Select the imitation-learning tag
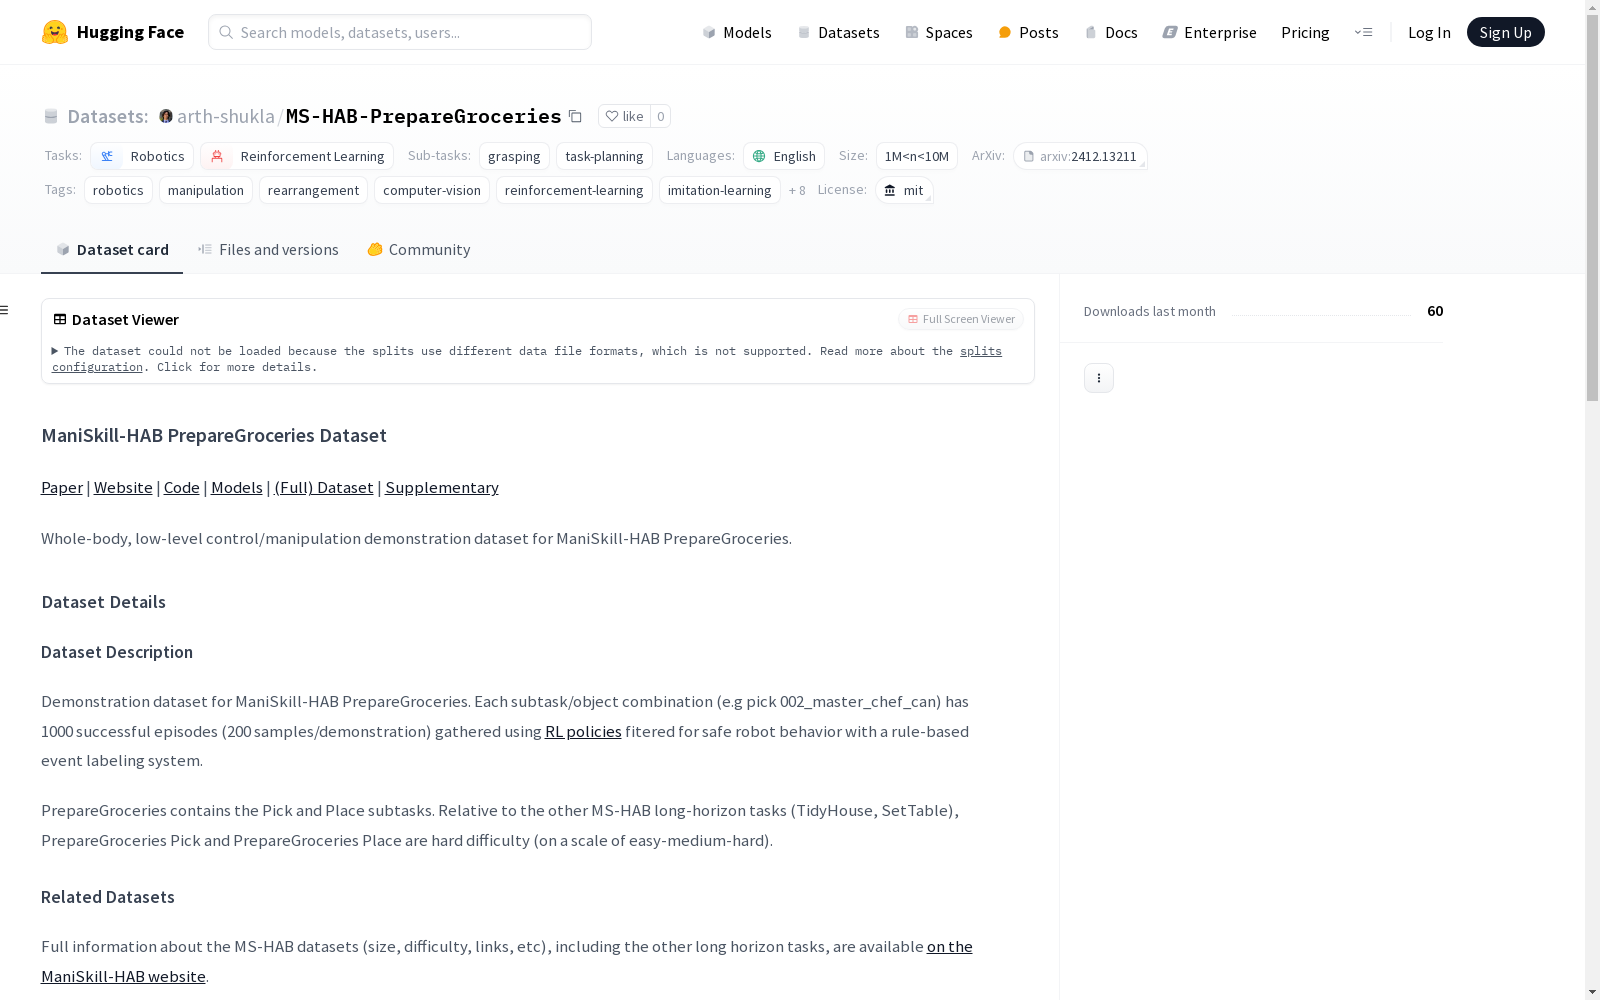The height and width of the screenshot is (1000, 1600). 720,190
